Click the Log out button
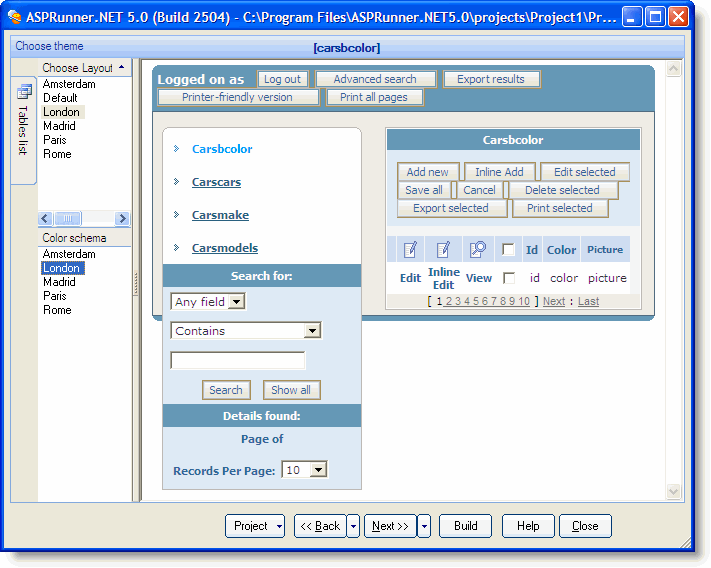This screenshot has width=711, height=568. (x=282, y=79)
